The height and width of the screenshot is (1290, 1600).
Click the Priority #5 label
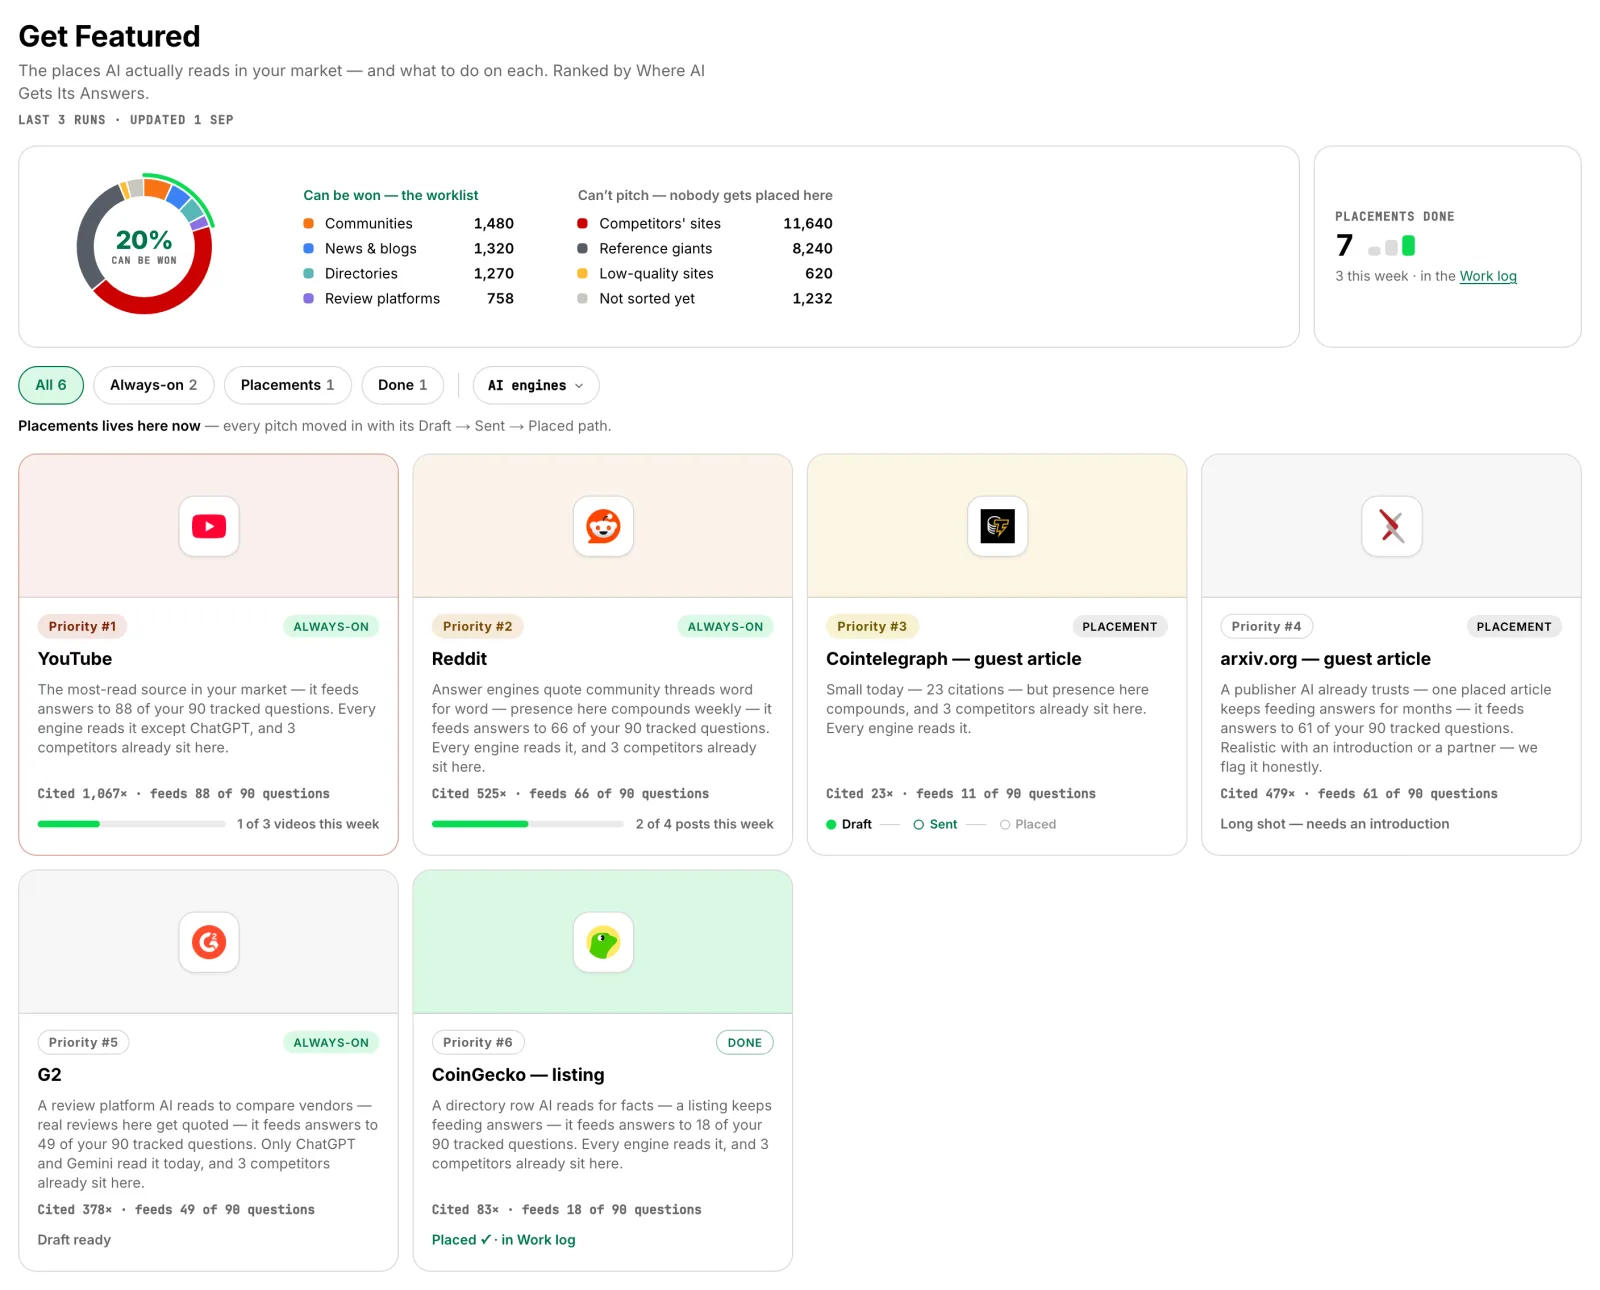point(83,1043)
